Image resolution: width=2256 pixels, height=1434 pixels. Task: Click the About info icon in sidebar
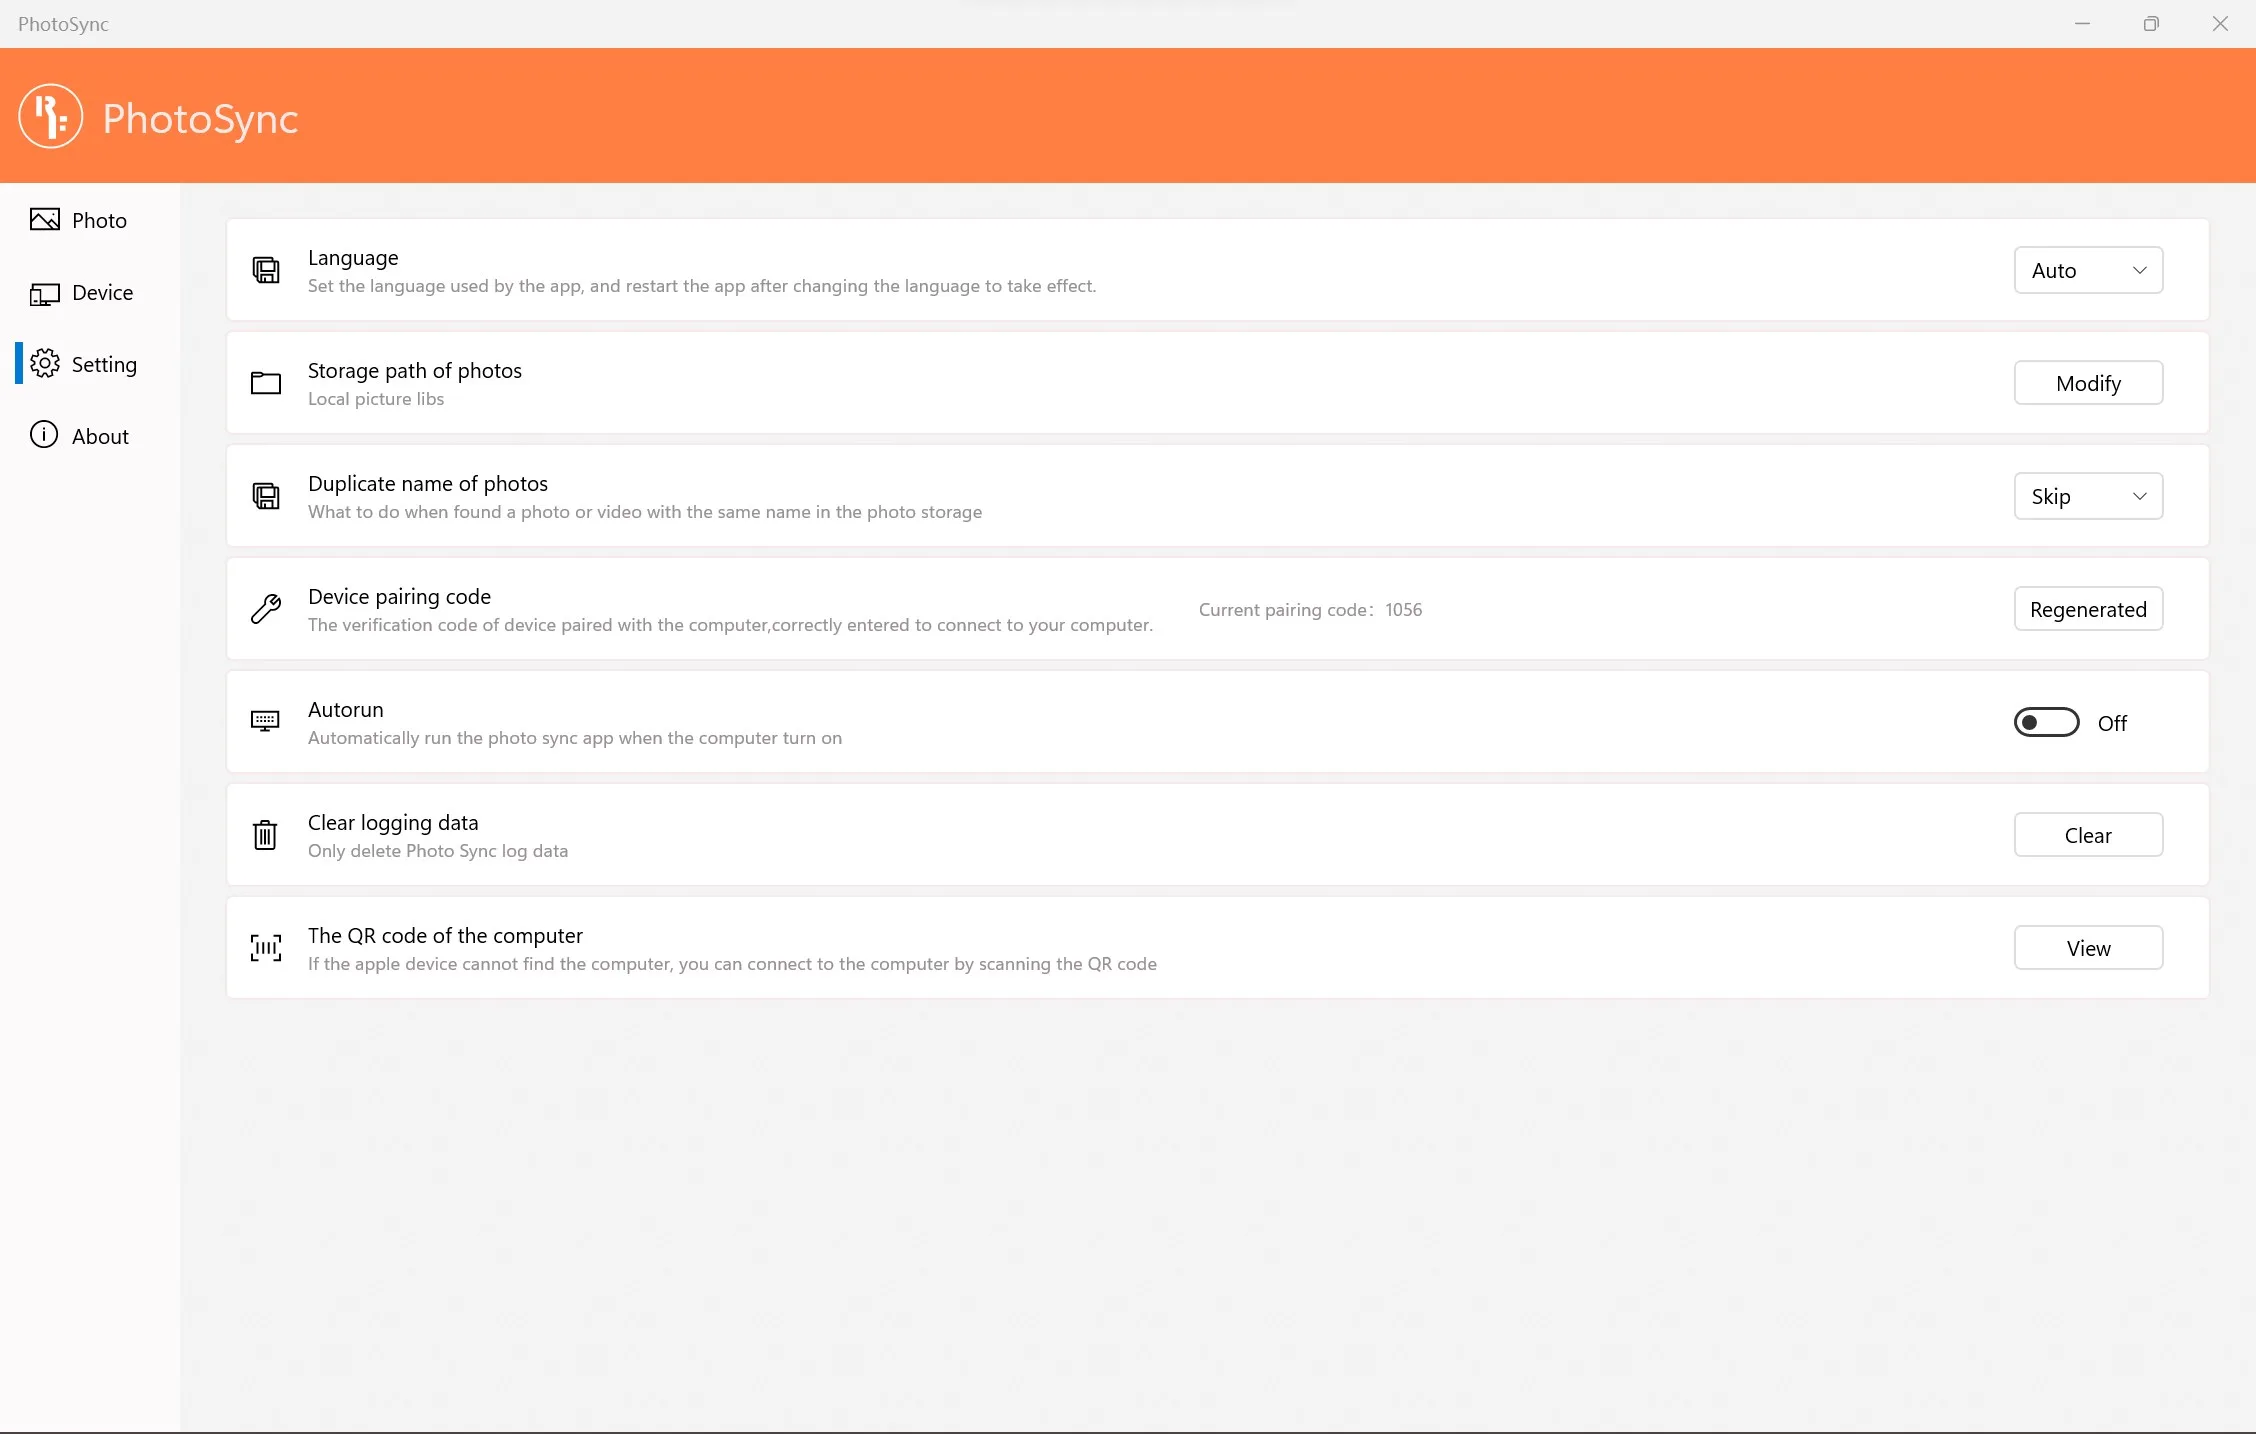coord(44,435)
